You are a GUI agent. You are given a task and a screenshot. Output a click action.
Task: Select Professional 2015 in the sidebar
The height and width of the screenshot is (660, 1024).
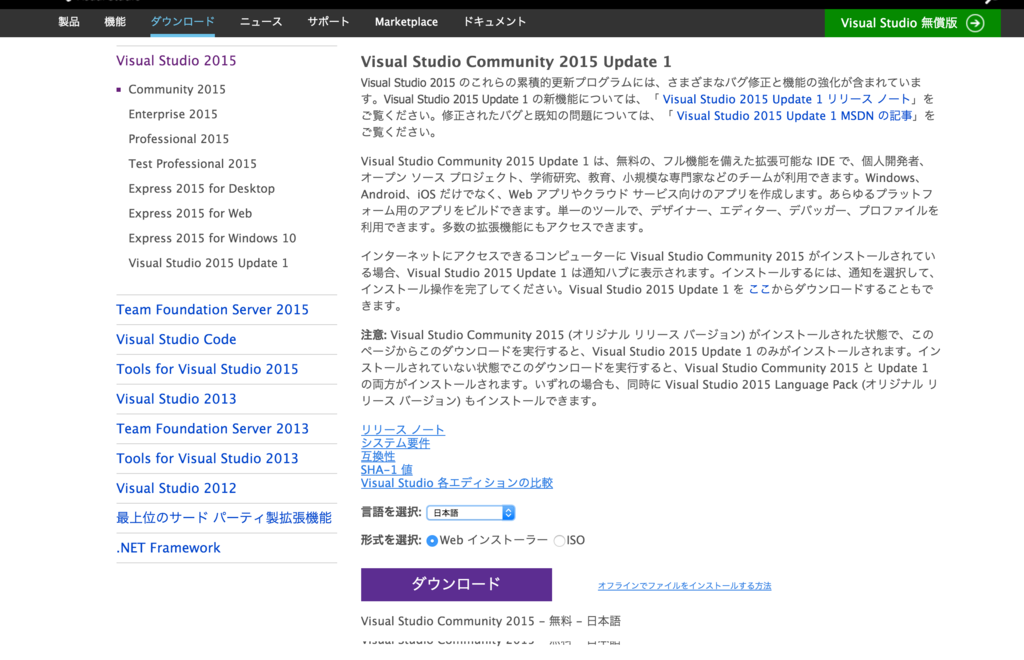[x=179, y=139]
